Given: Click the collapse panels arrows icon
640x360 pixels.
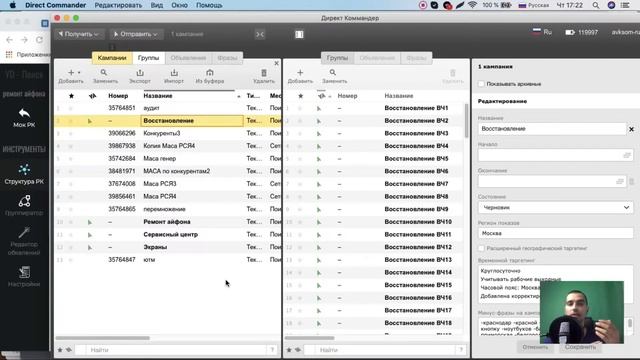Looking at the screenshot, I should tap(260, 34).
